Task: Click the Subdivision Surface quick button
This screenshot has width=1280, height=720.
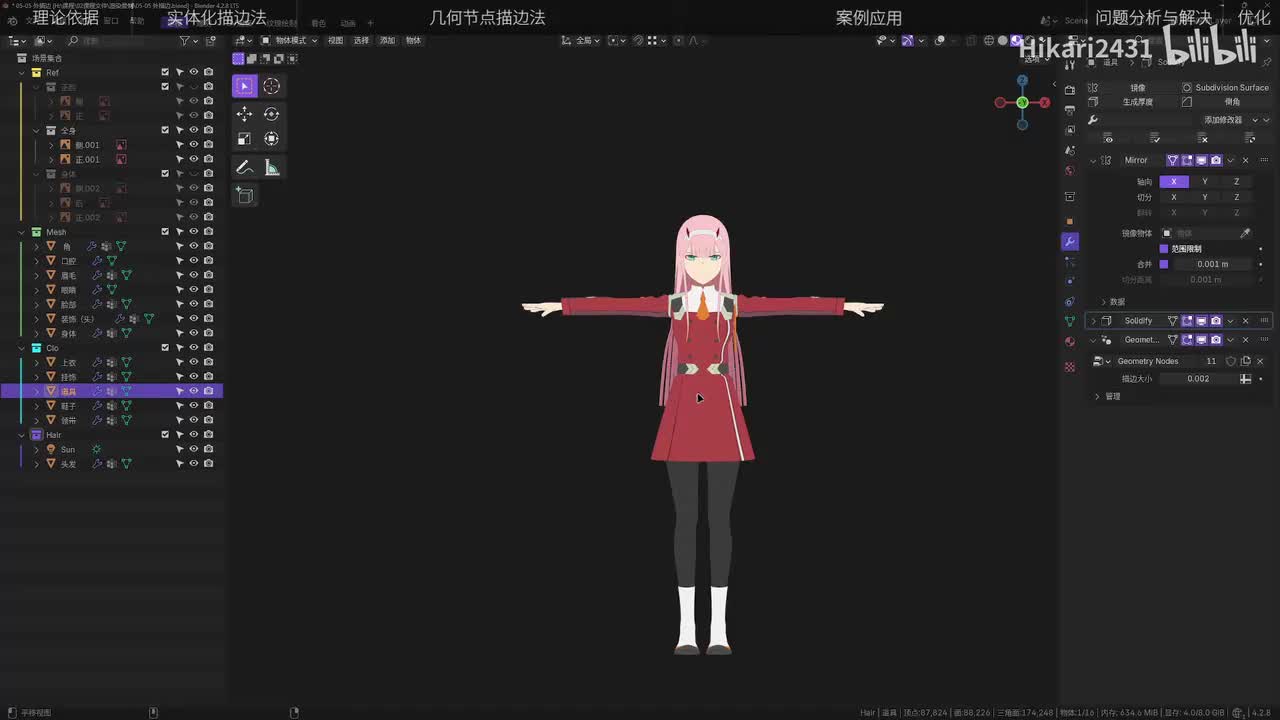Action: coord(1225,88)
